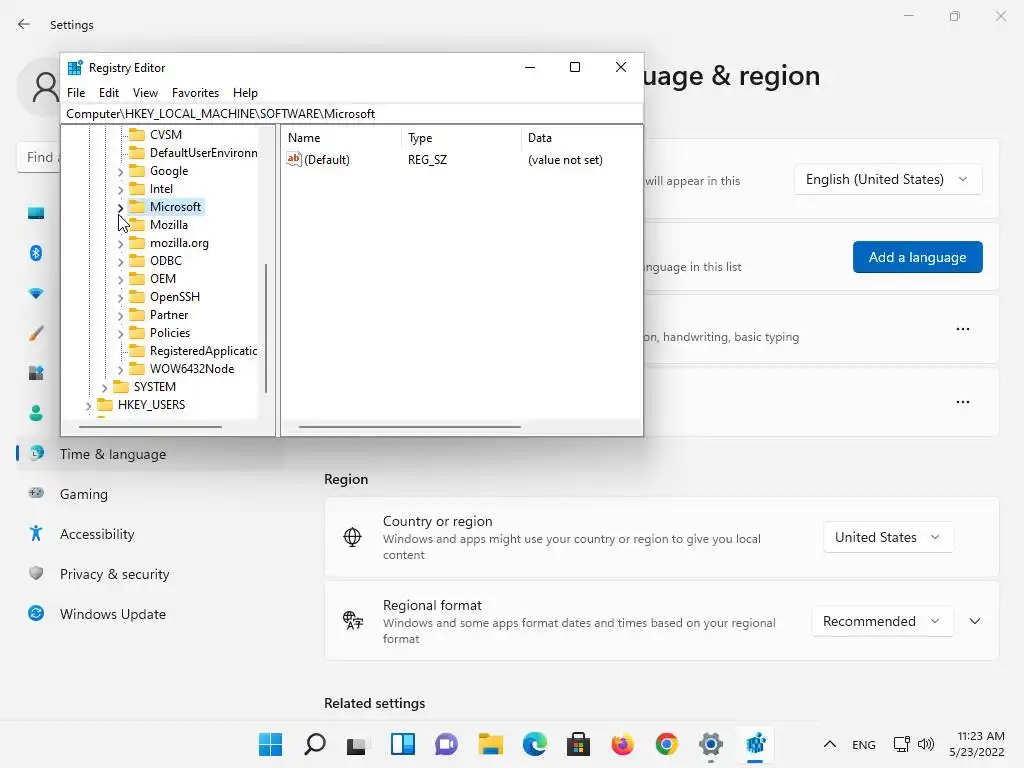Open the Favorites menu in Registry Editor

pyautogui.click(x=195, y=93)
